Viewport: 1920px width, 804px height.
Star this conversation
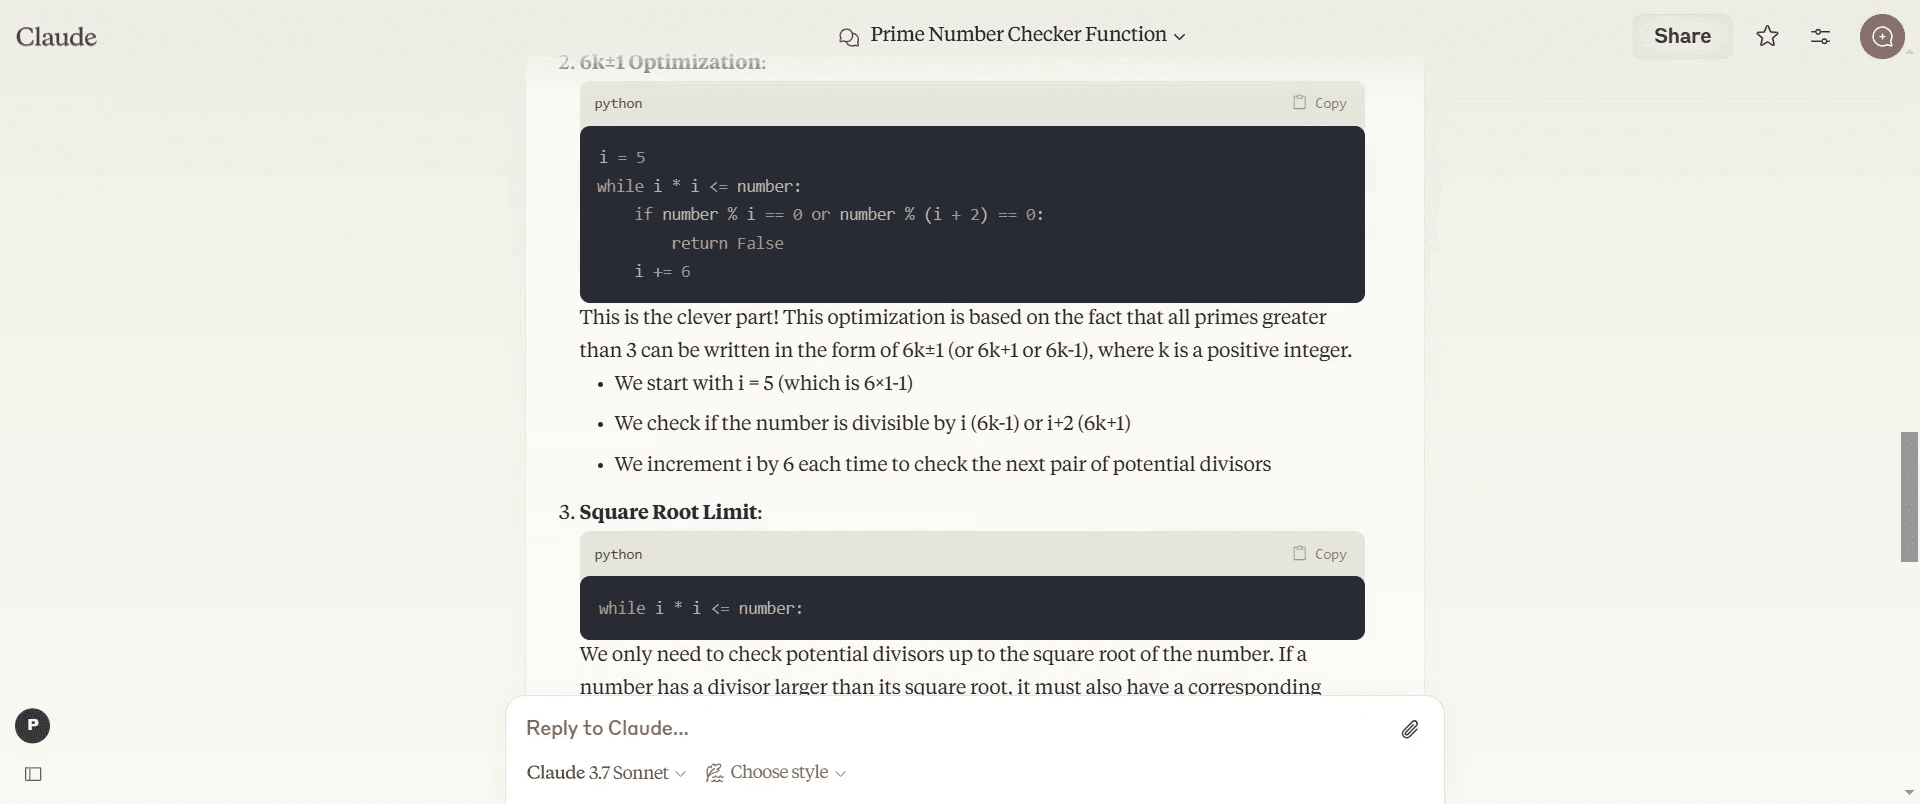(x=1767, y=37)
